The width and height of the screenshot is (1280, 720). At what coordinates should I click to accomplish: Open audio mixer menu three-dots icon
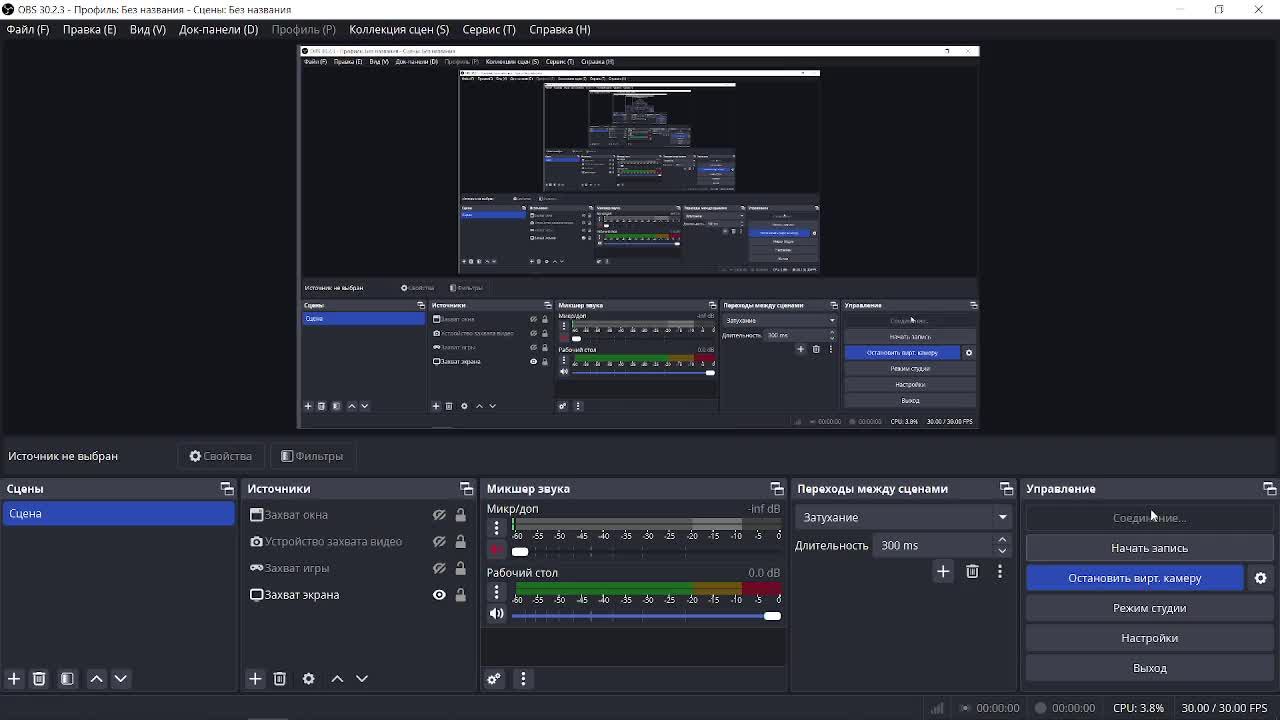pos(523,679)
